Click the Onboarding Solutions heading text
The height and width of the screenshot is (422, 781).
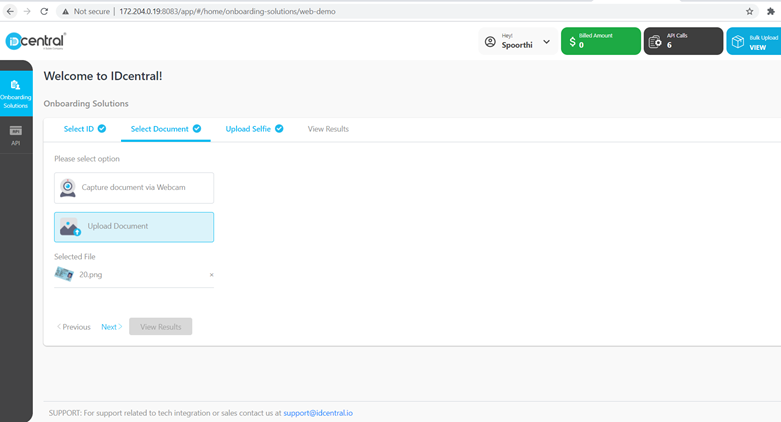[x=86, y=104]
